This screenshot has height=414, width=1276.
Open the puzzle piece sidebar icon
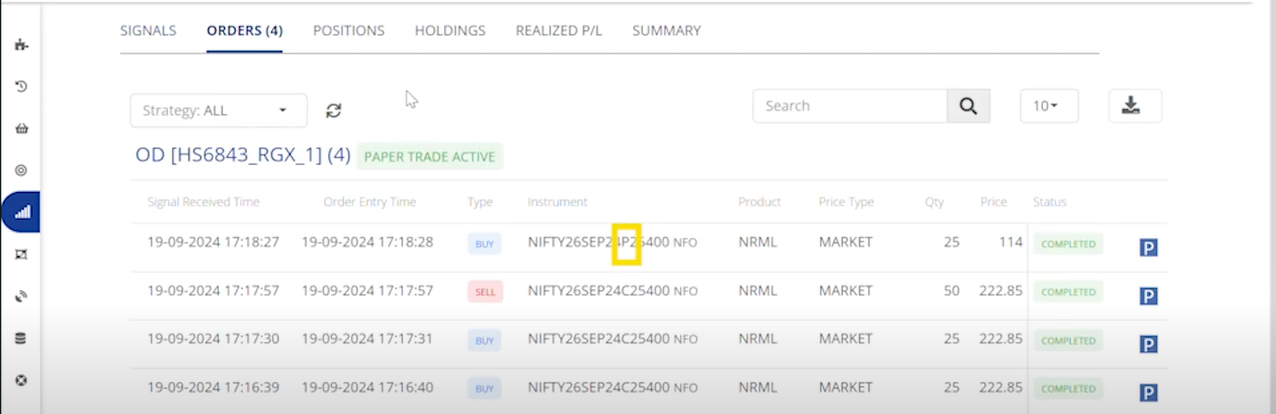(x=21, y=44)
